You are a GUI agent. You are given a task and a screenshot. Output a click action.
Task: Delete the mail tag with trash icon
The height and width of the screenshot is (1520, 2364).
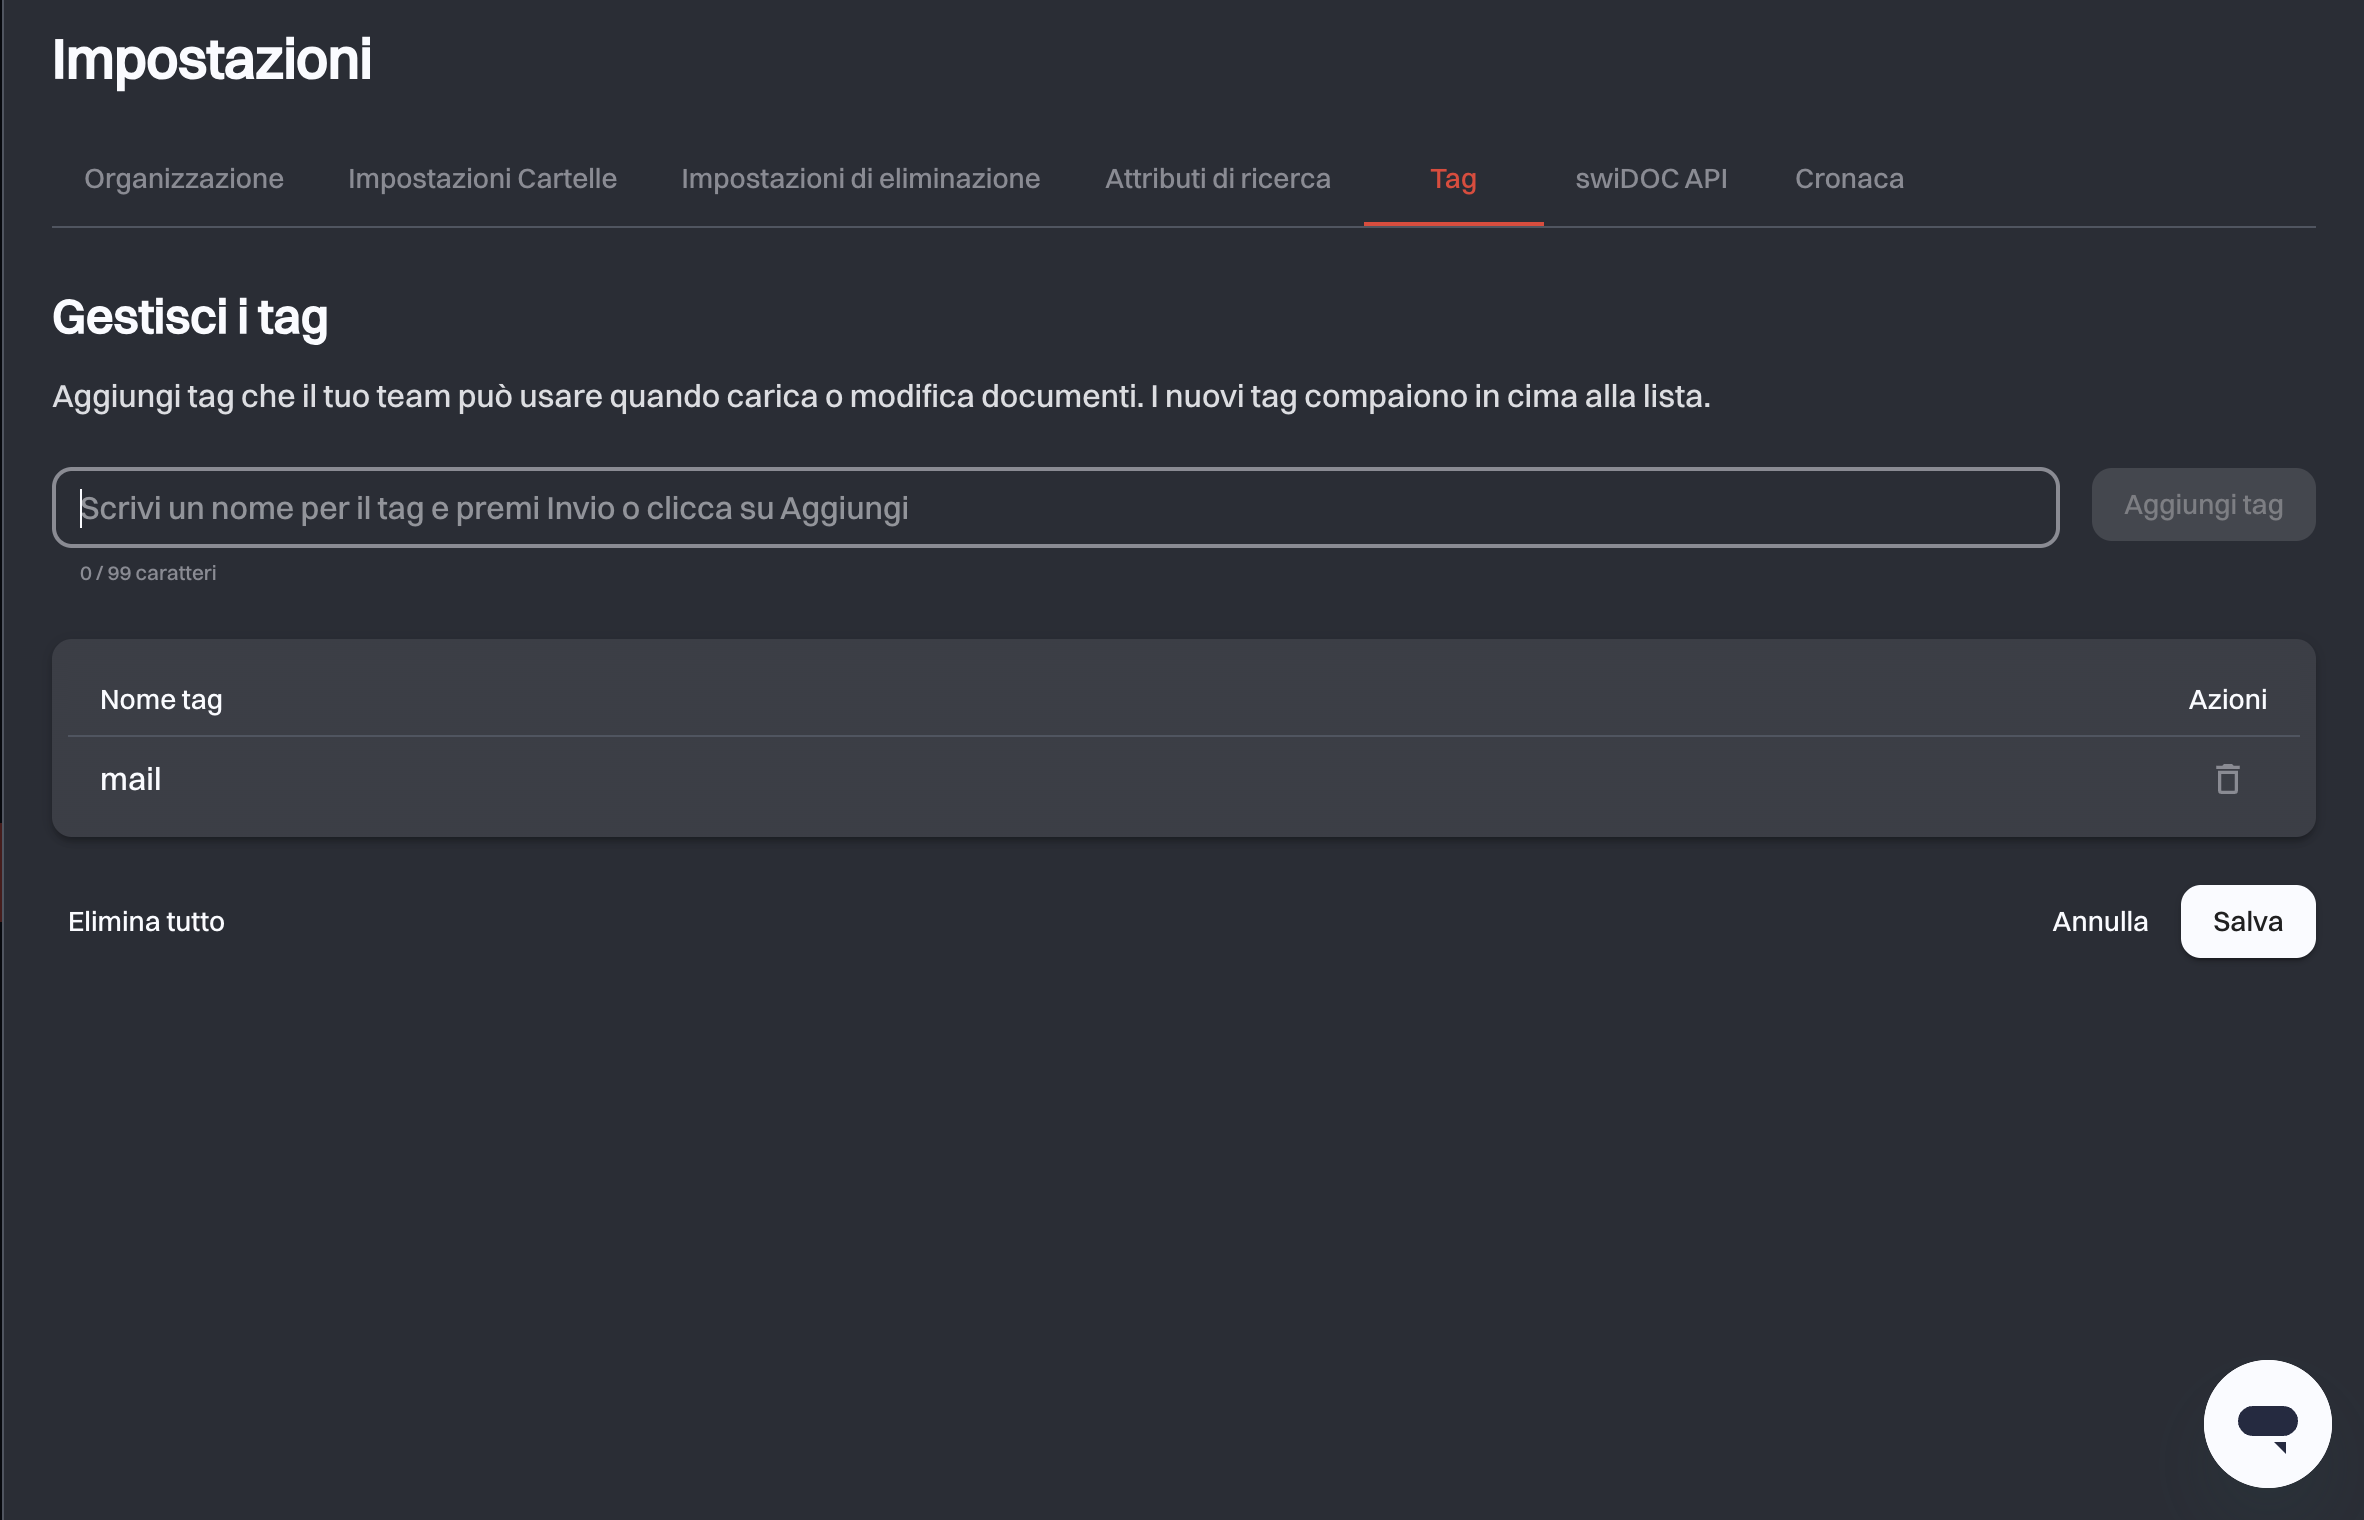click(2227, 779)
